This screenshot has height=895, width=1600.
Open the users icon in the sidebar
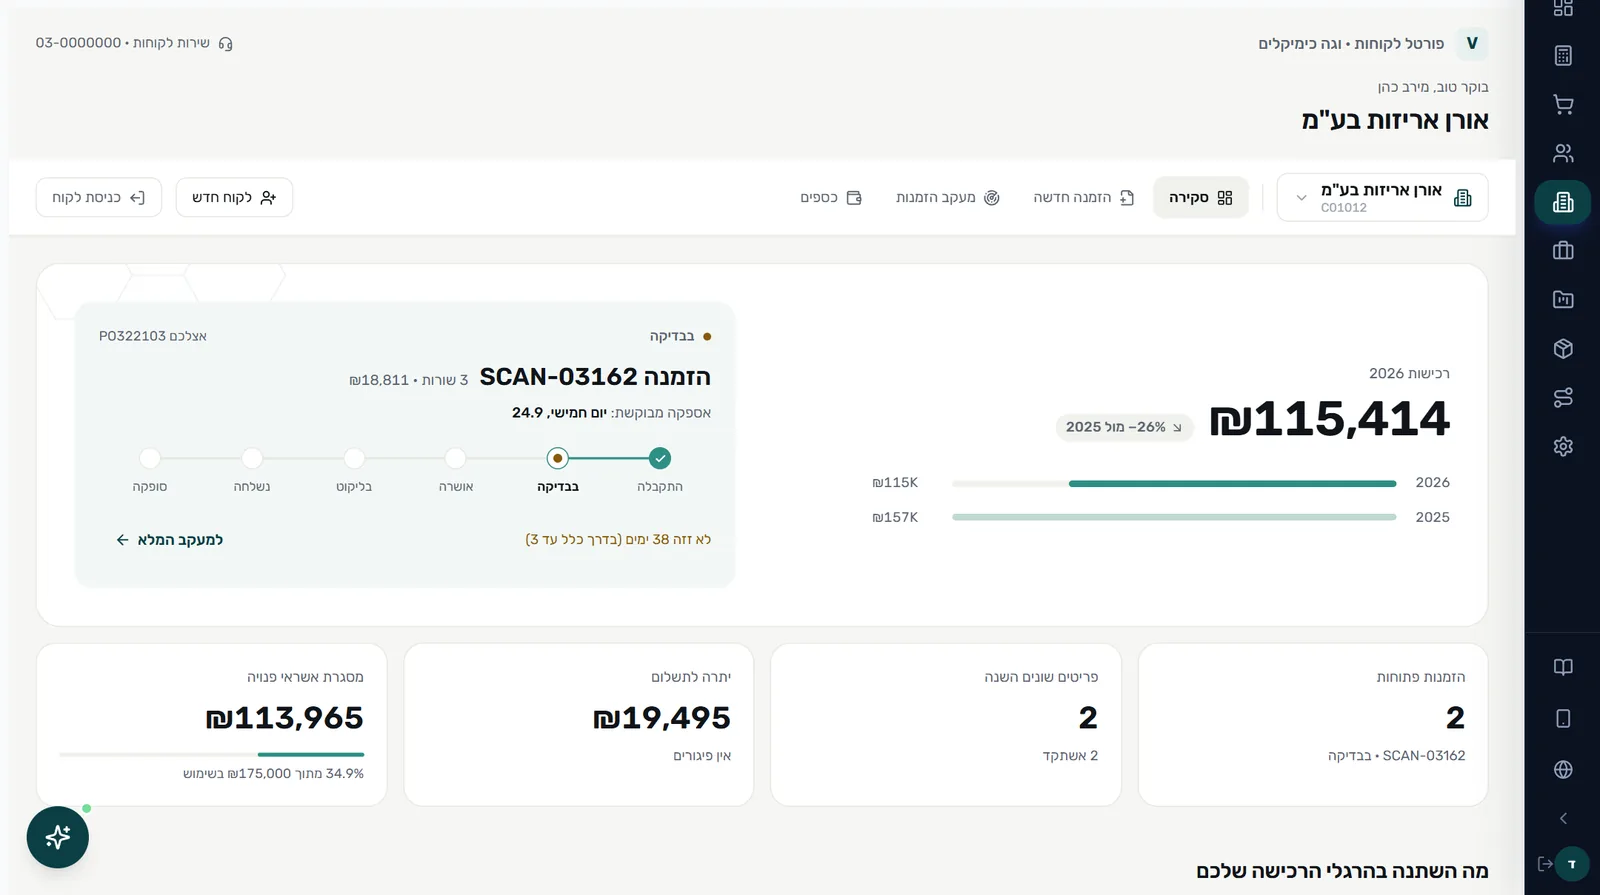(1563, 153)
